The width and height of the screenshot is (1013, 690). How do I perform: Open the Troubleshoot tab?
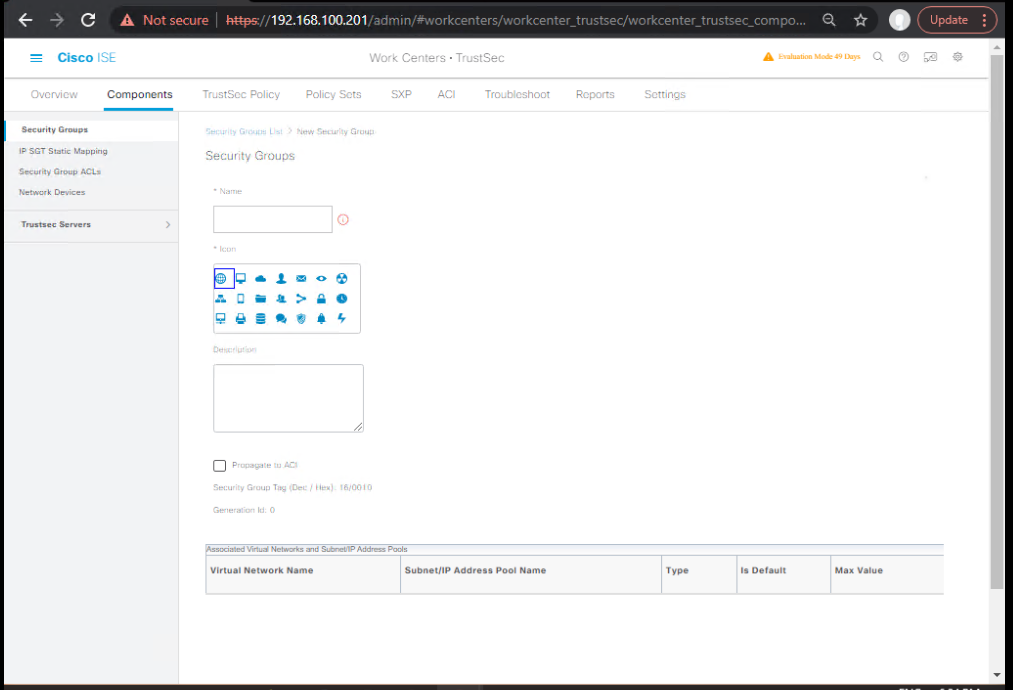[517, 94]
